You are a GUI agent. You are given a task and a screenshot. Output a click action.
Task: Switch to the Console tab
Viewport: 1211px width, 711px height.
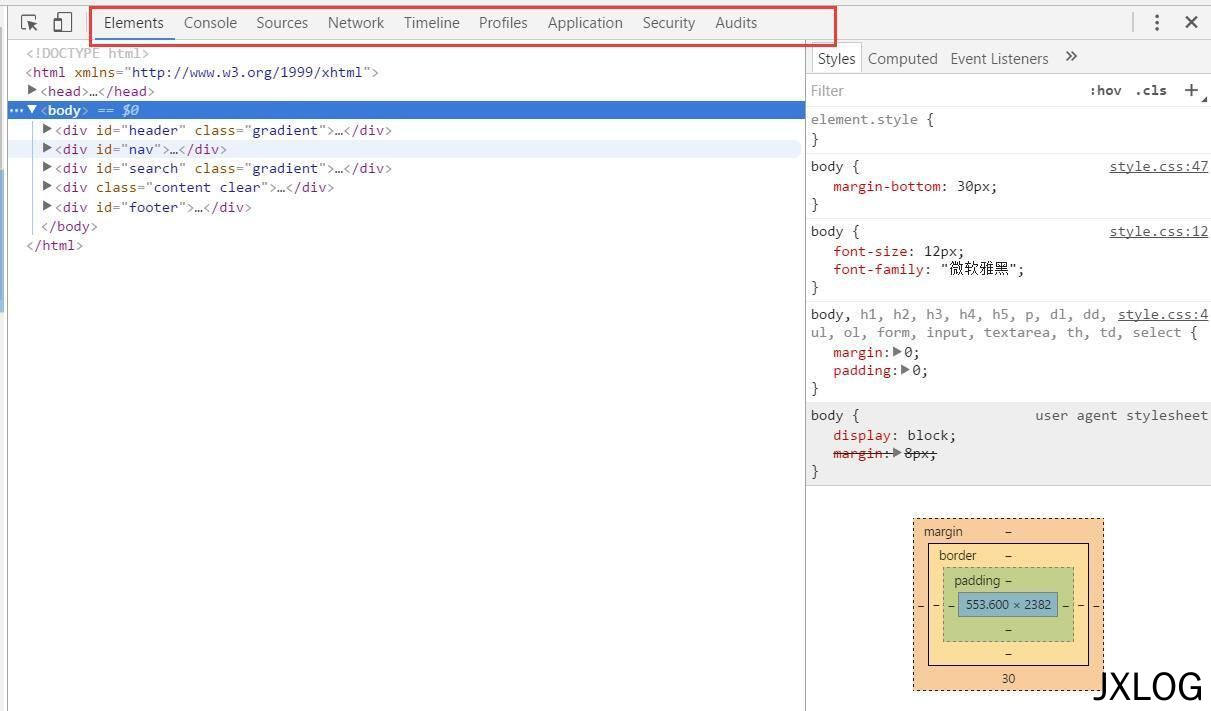click(x=210, y=22)
